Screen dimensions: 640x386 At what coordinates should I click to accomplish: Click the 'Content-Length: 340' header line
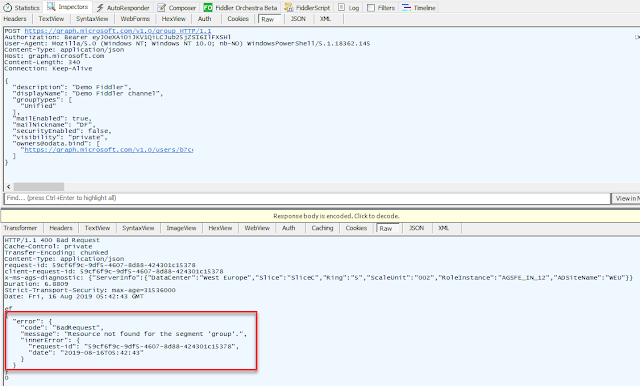[x=42, y=62]
